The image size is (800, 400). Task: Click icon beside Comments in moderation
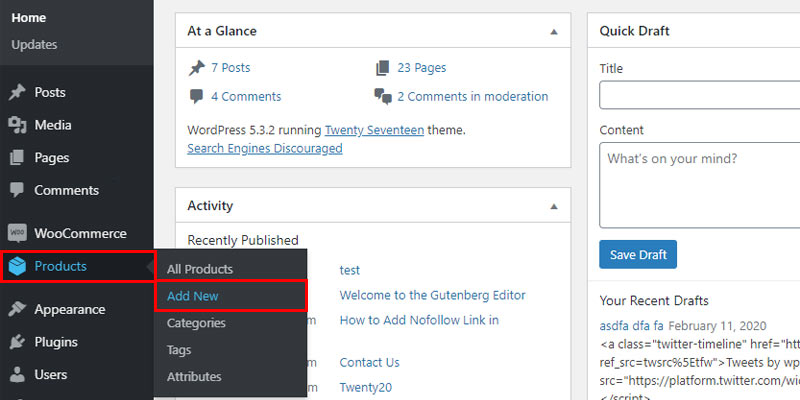(383, 96)
